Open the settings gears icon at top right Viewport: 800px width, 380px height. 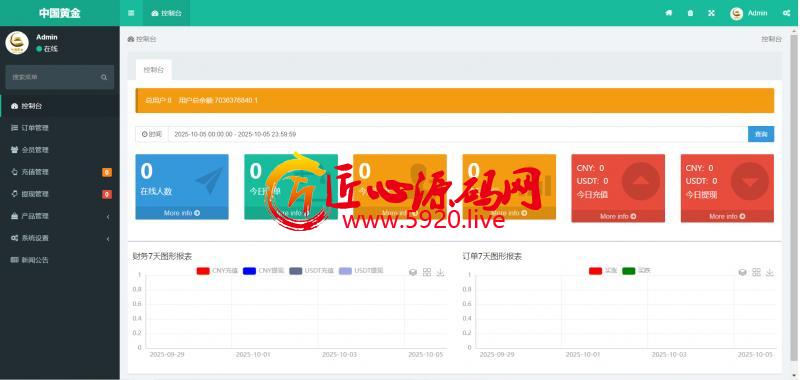click(x=786, y=13)
